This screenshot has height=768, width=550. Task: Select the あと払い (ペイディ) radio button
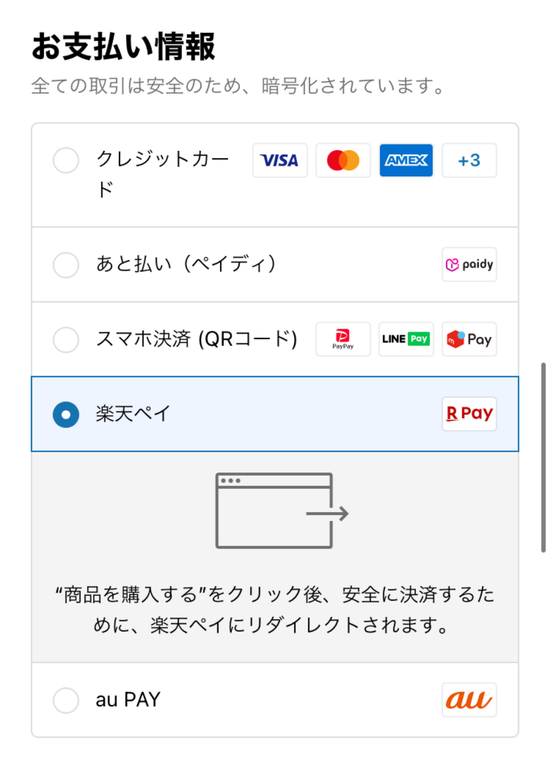[66, 265]
